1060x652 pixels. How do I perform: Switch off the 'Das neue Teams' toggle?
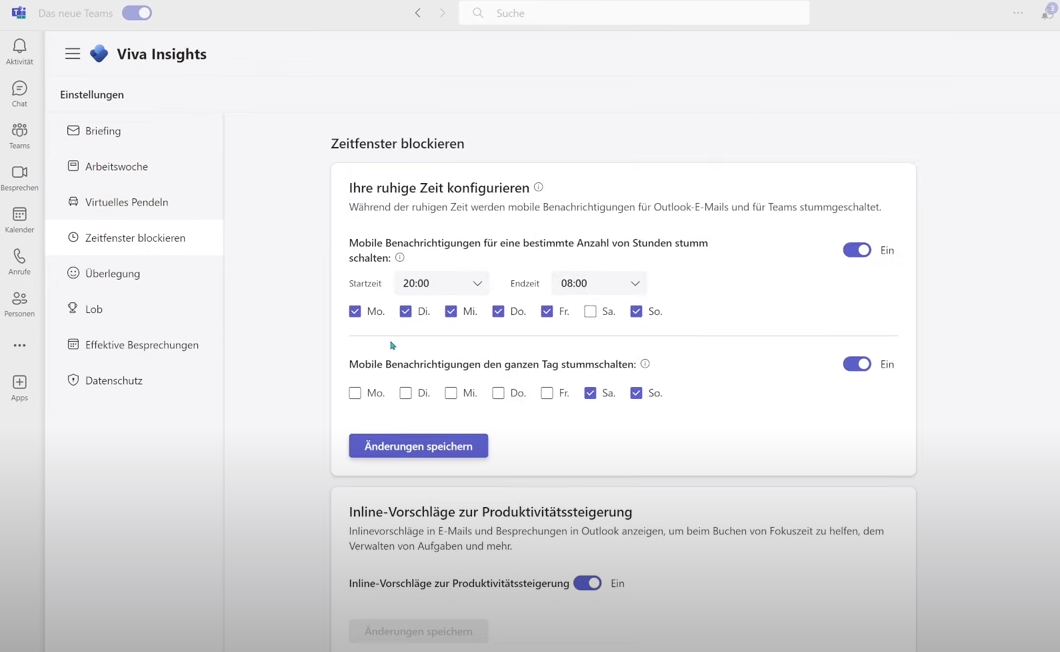[x=137, y=13]
